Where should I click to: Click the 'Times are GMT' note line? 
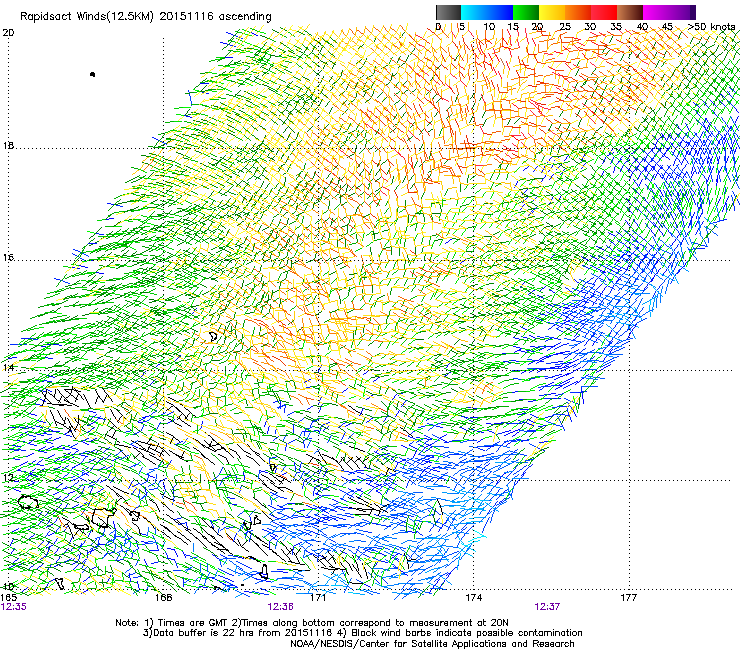pos(311,623)
